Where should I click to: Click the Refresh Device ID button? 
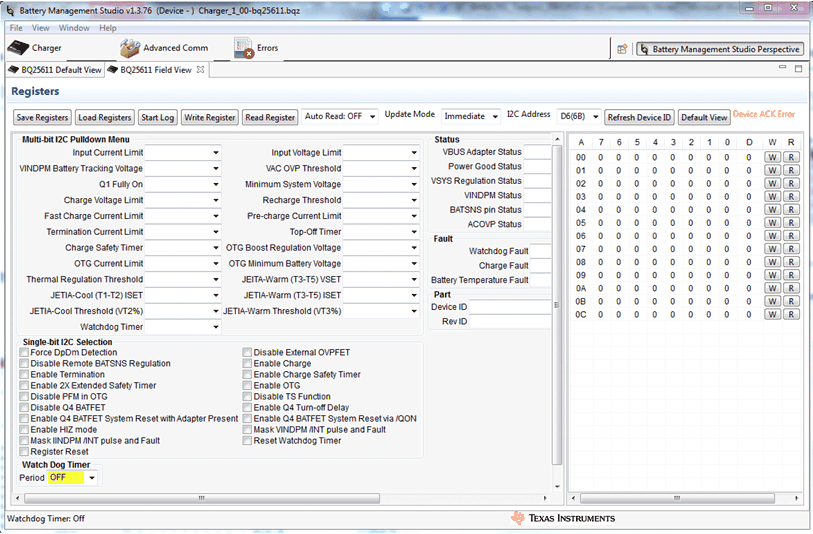[x=639, y=117]
